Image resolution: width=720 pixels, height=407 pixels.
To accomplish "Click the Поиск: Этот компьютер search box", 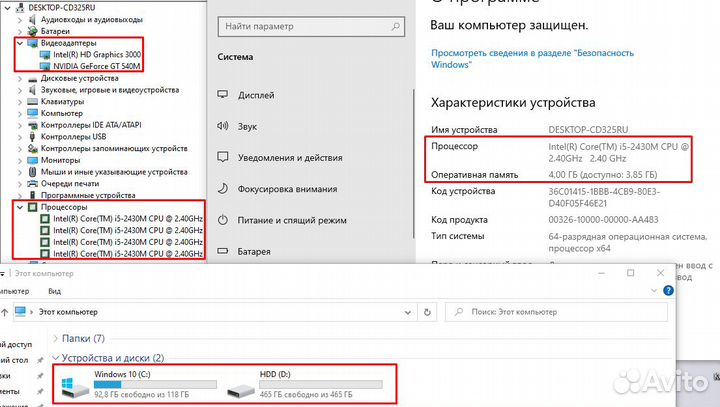I will (556, 312).
